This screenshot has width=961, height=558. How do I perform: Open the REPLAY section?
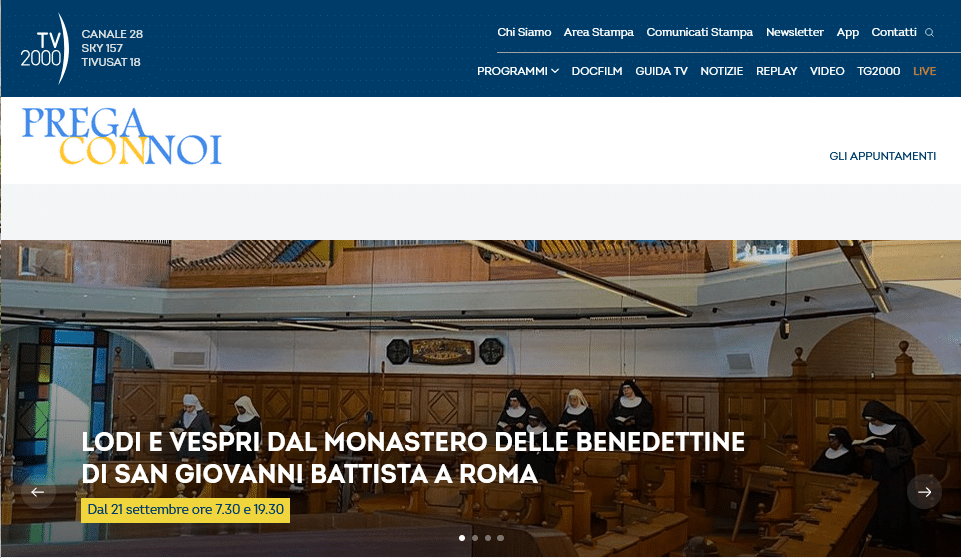pos(777,71)
